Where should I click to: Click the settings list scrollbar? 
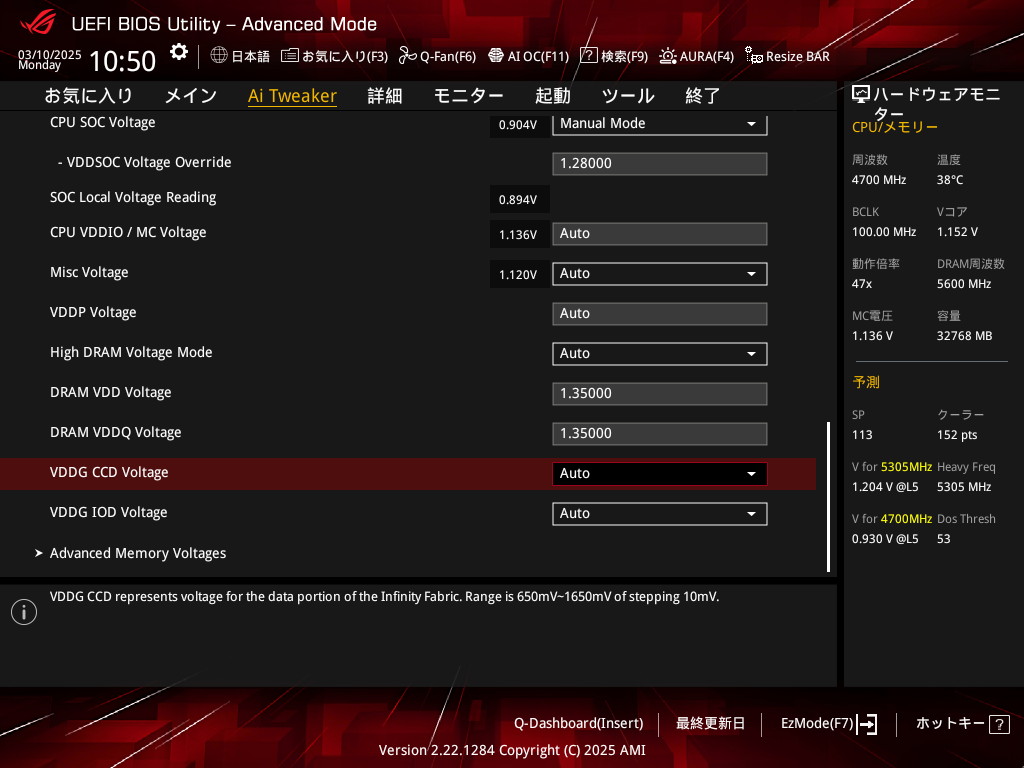click(829, 496)
